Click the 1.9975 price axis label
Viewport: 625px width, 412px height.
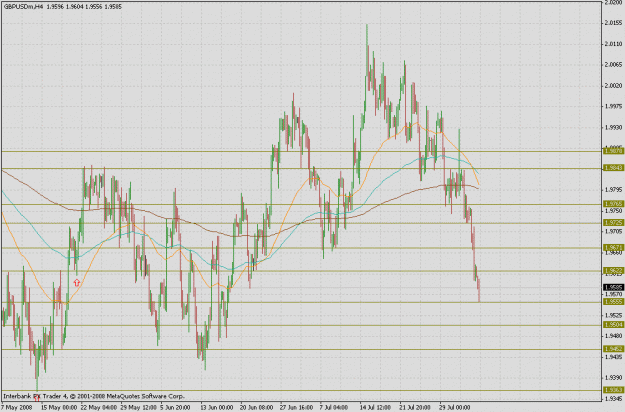[x=613, y=106]
